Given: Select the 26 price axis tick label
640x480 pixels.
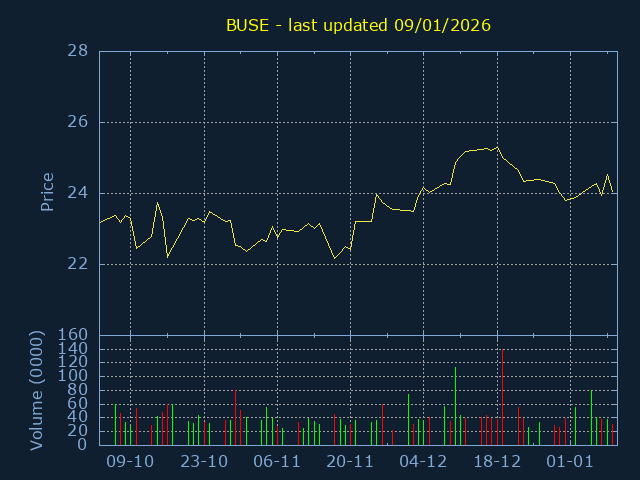Looking at the screenshot, I should 77,122.
